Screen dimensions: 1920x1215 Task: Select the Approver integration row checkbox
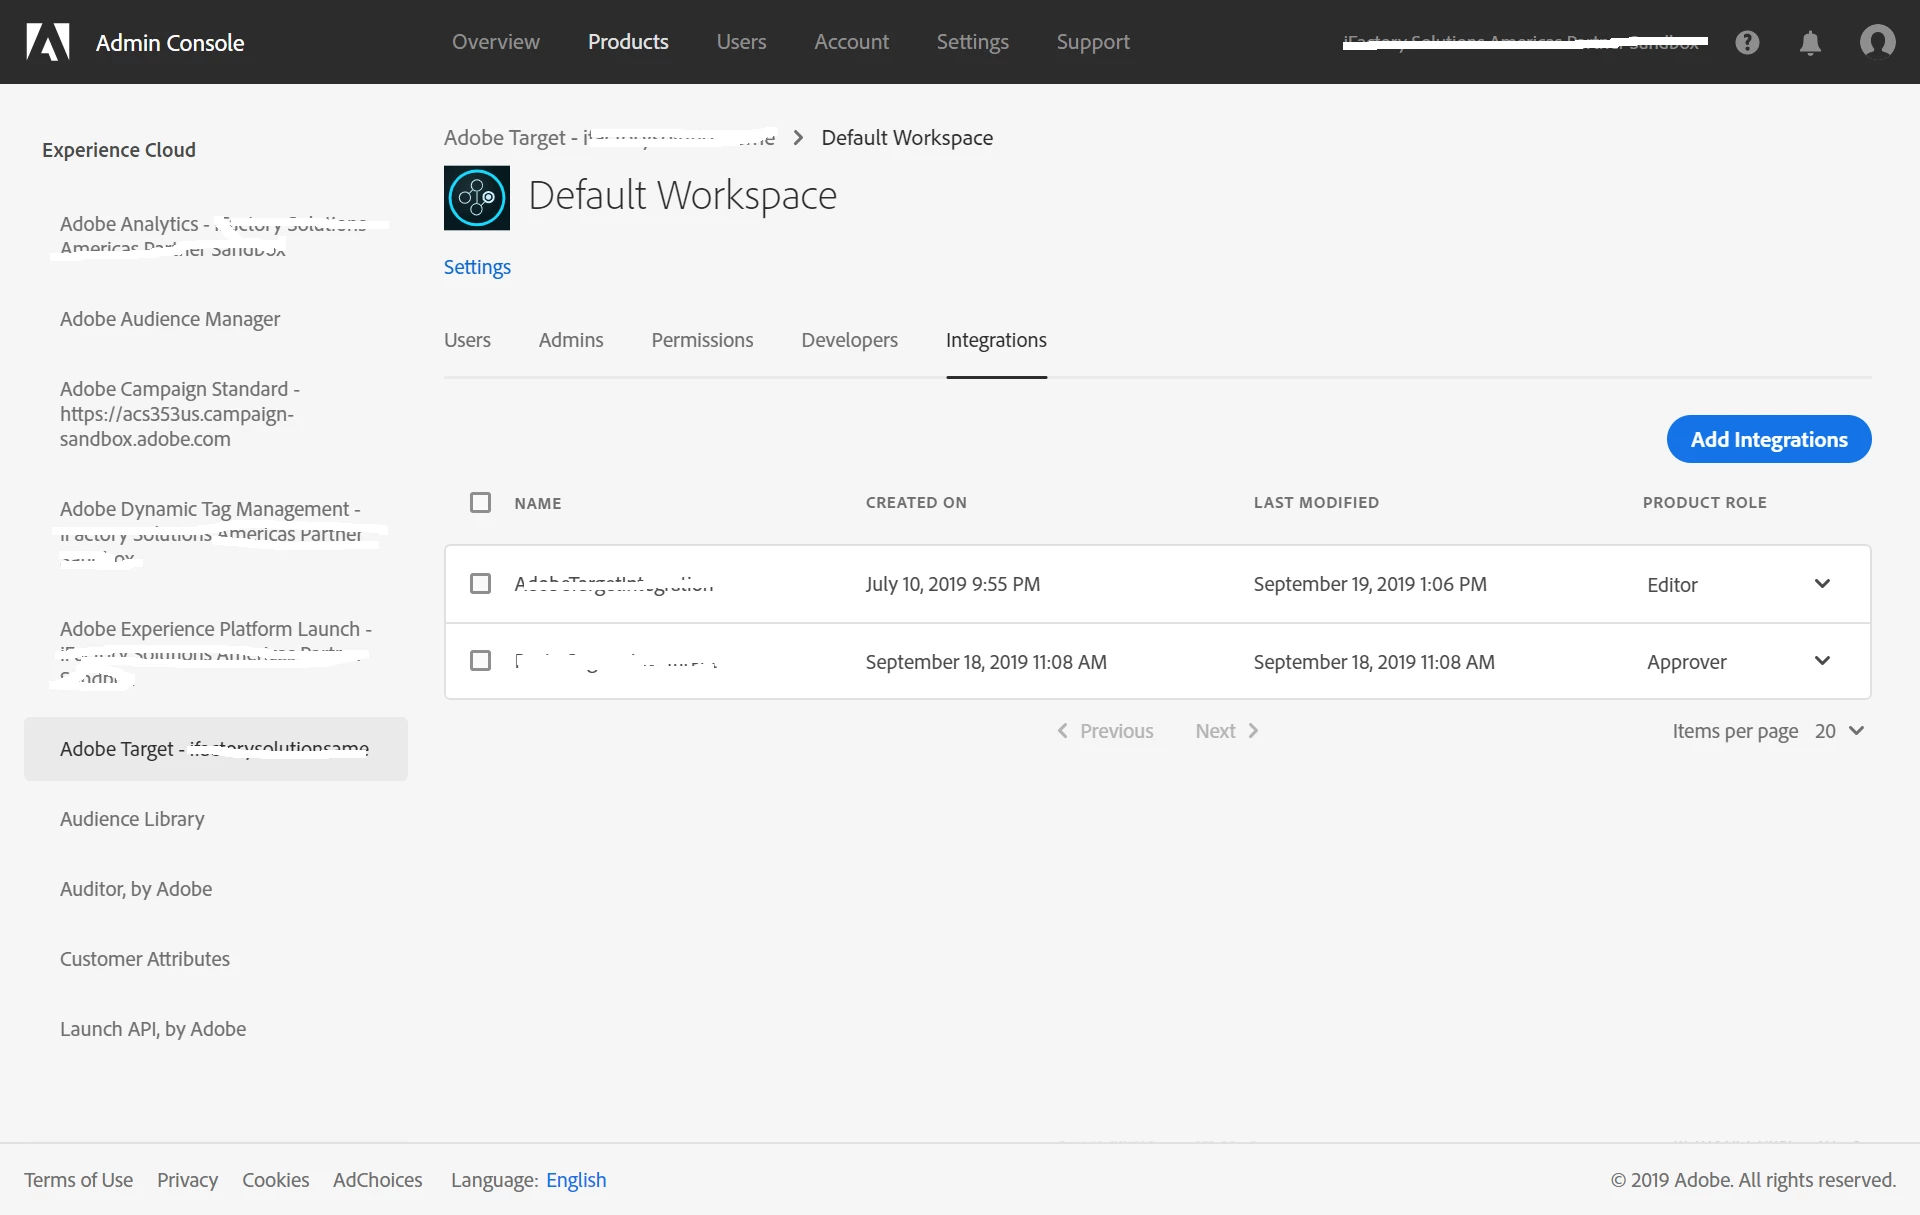pos(481,661)
